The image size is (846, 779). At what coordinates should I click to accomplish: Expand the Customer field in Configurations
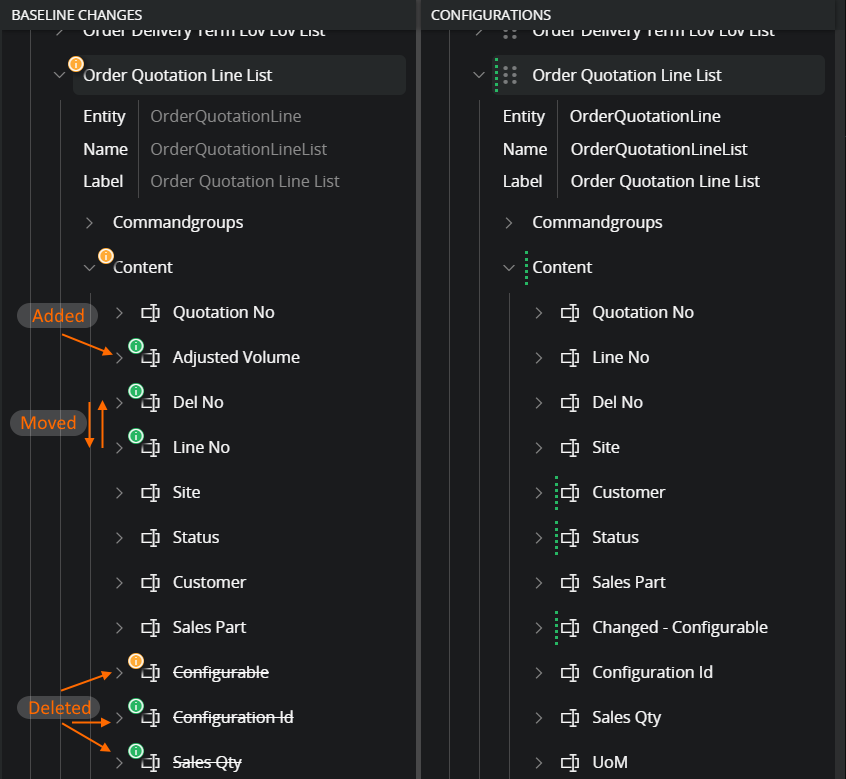coord(539,493)
